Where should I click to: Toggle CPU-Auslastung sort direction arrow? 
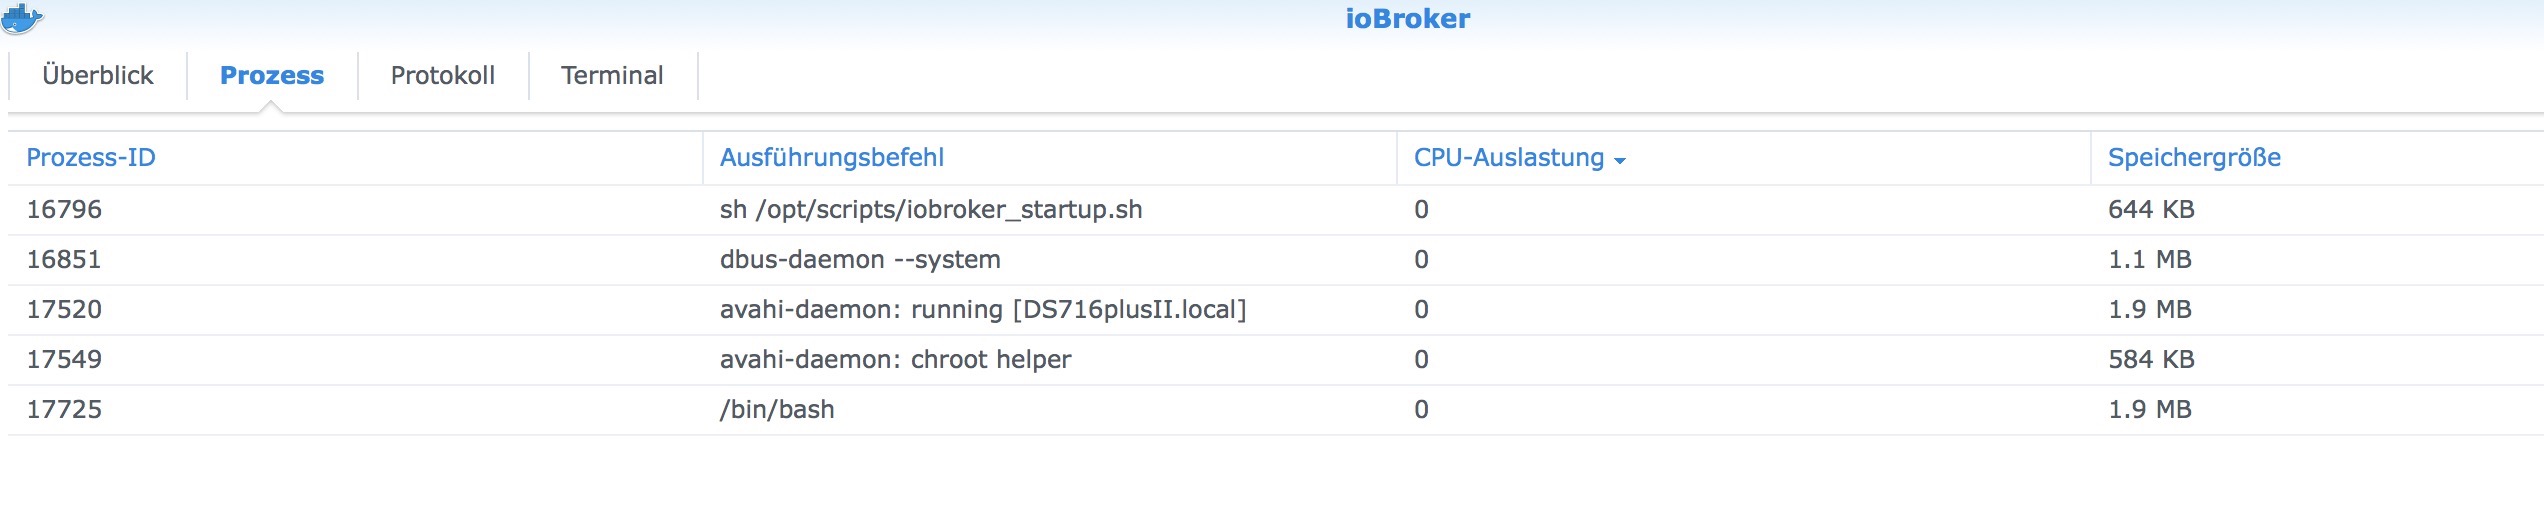coord(1620,160)
